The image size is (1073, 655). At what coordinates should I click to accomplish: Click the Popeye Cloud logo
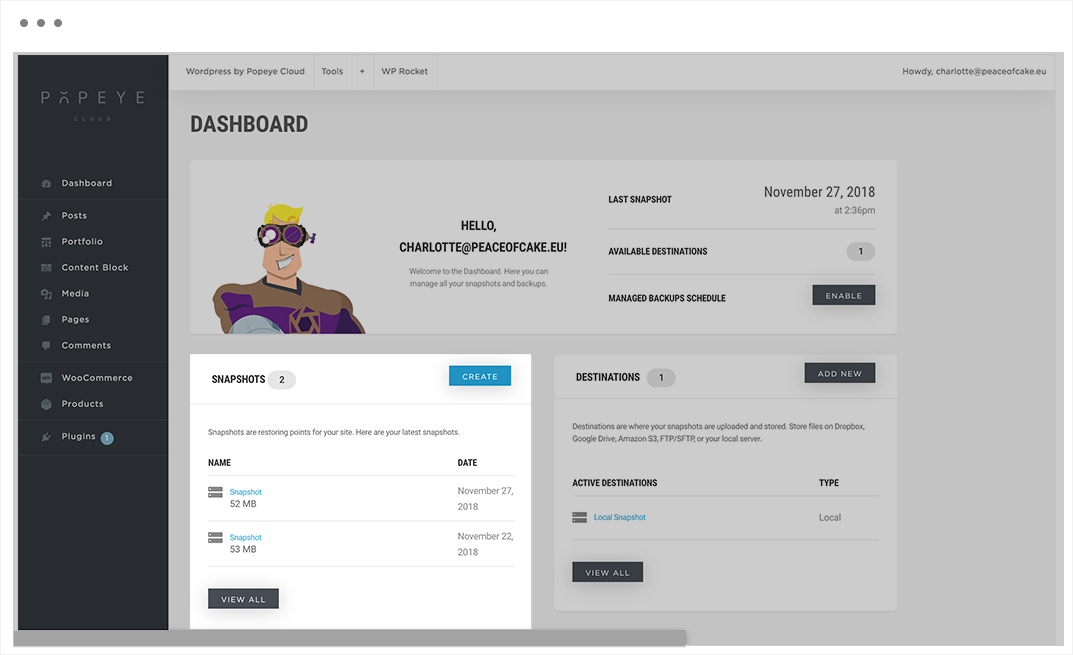93,105
